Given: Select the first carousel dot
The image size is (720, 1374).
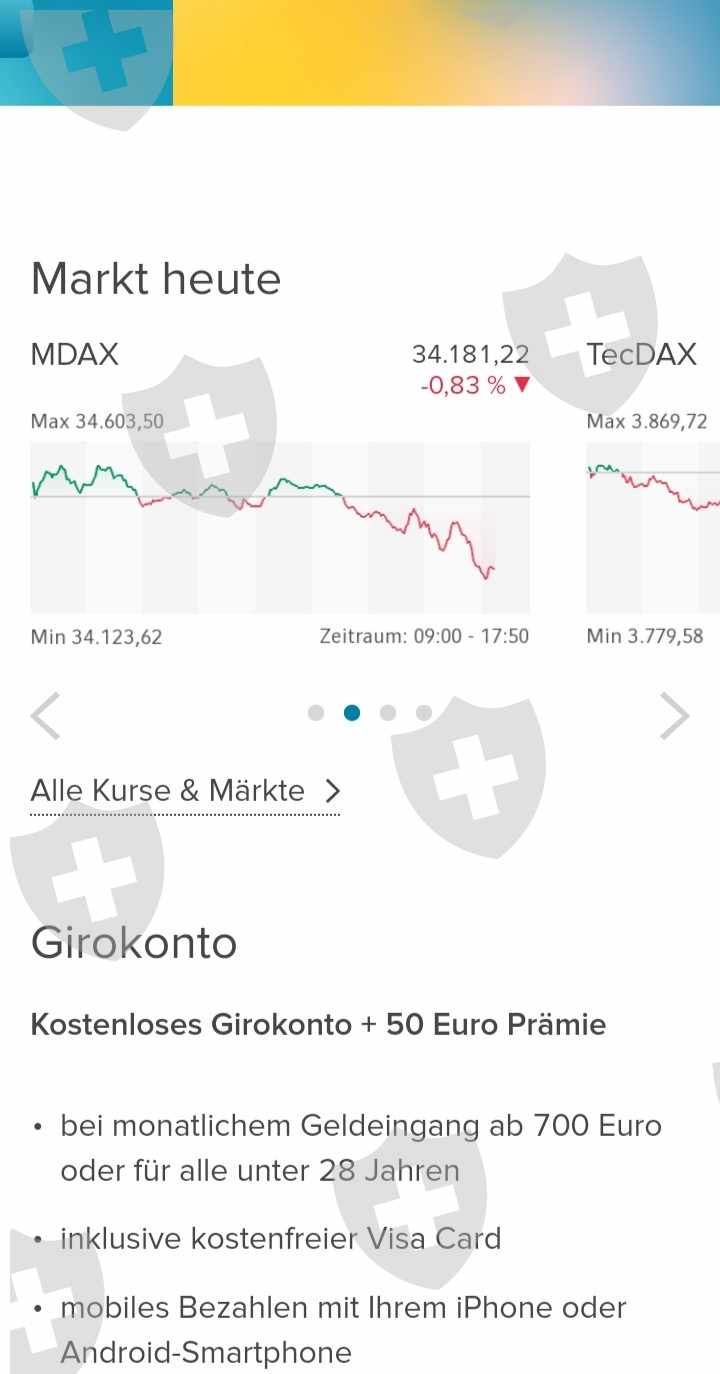Looking at the screenshot, I should coord(316,713).
